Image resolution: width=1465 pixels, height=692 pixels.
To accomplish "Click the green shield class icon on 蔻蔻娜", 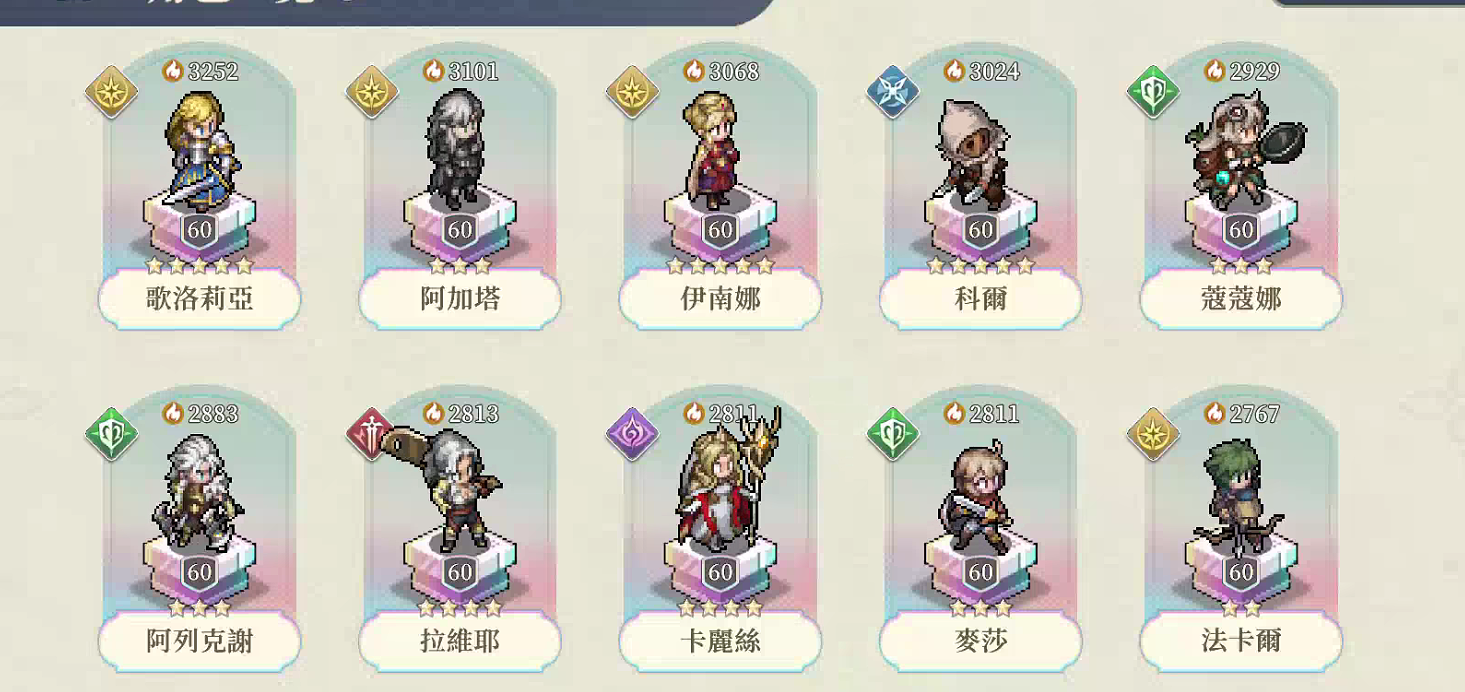I will tap(1153, 92).
